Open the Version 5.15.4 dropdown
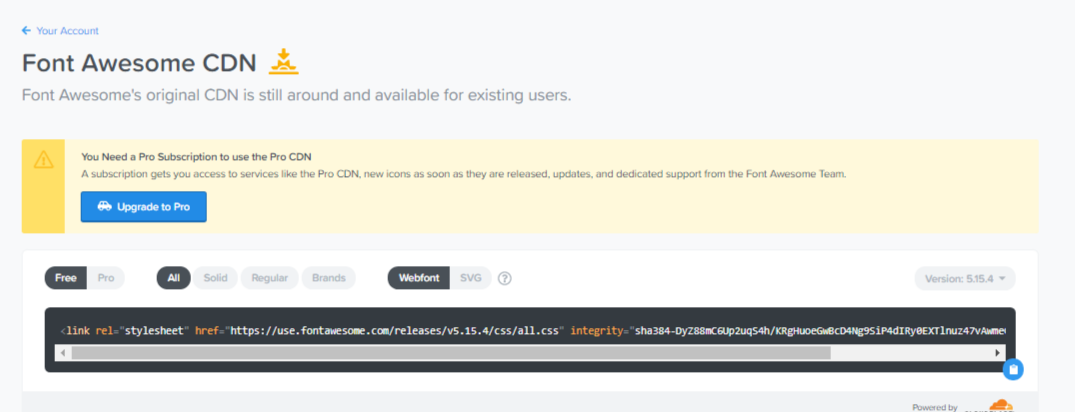The width and height of the screenshot is (1075, 412). click(965, 278)
